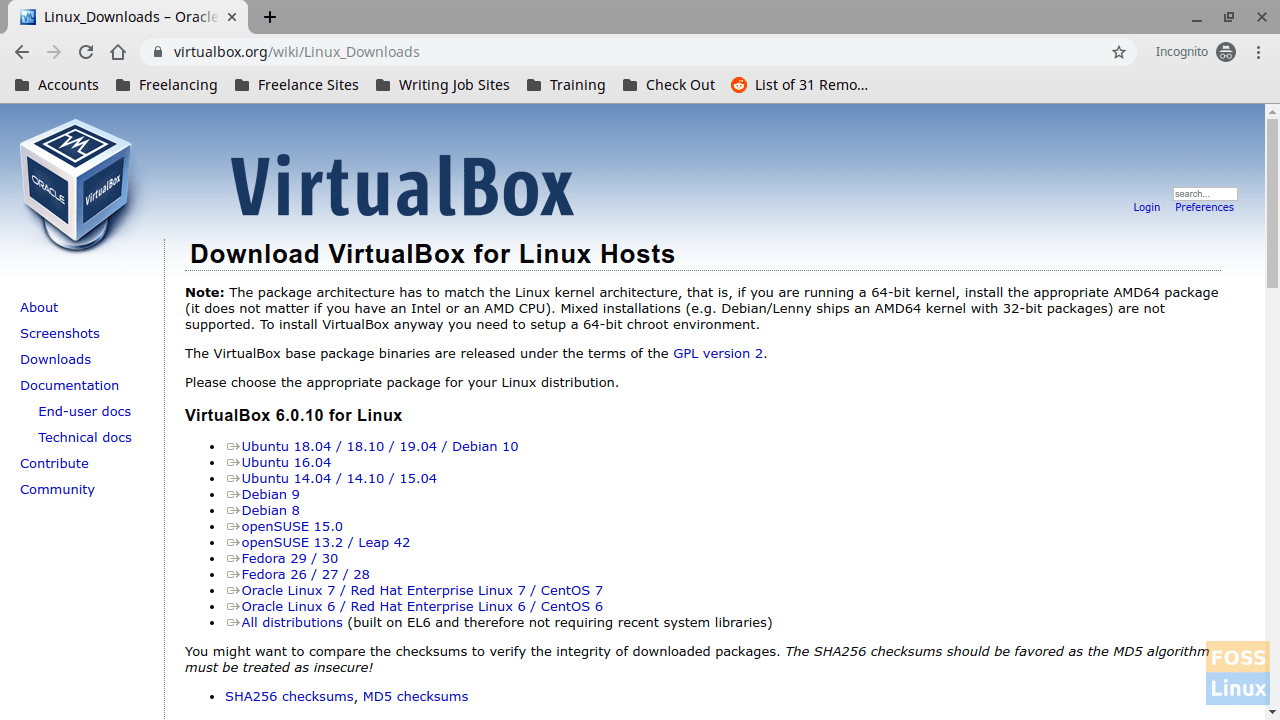Image resolution: width=1280 pixels, height=720 pixels.
Task: Open End-user docs in the sidebar
Action: (85, 411)
